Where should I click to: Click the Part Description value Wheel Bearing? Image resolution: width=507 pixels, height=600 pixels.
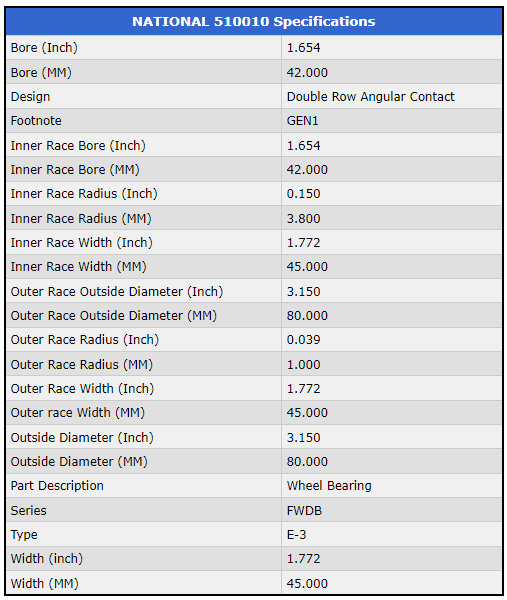point(329,486)
